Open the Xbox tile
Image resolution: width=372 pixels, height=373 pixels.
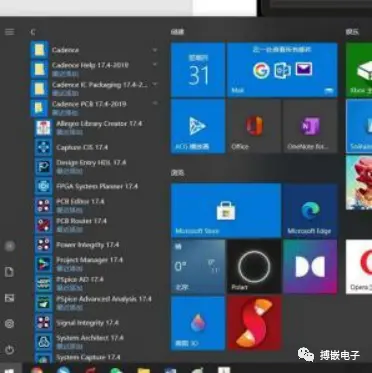click(359, 70)
